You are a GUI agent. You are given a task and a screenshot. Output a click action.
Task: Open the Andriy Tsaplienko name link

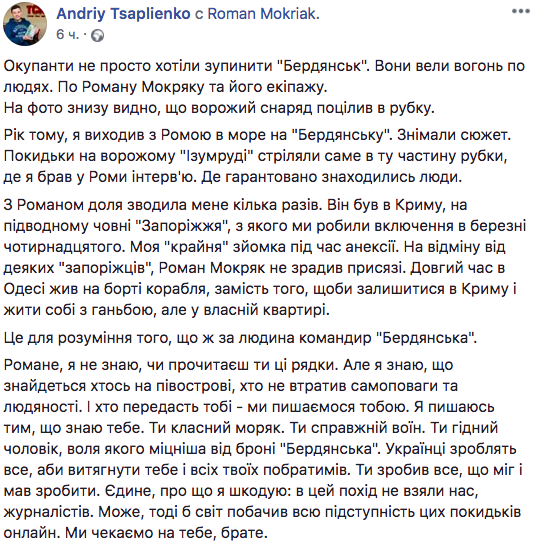[123, 14]
